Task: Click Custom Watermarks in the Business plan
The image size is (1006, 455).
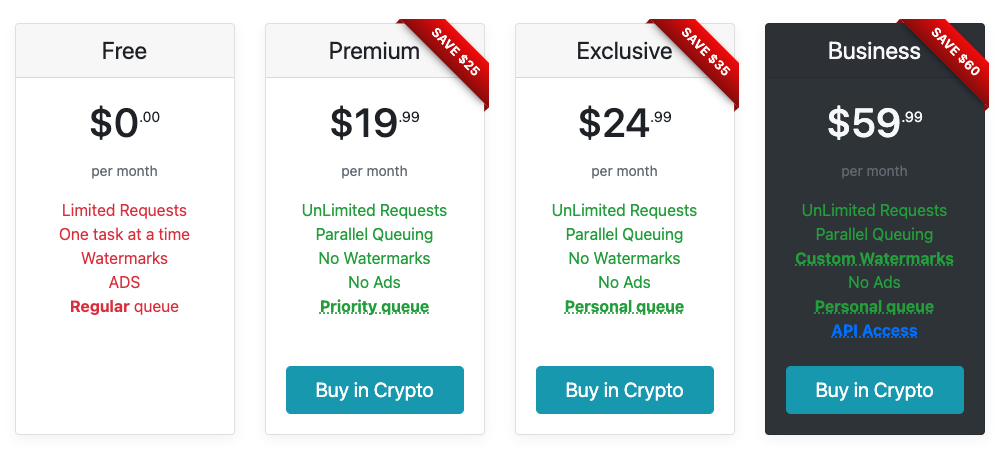Action: click(x=874, y=259)
